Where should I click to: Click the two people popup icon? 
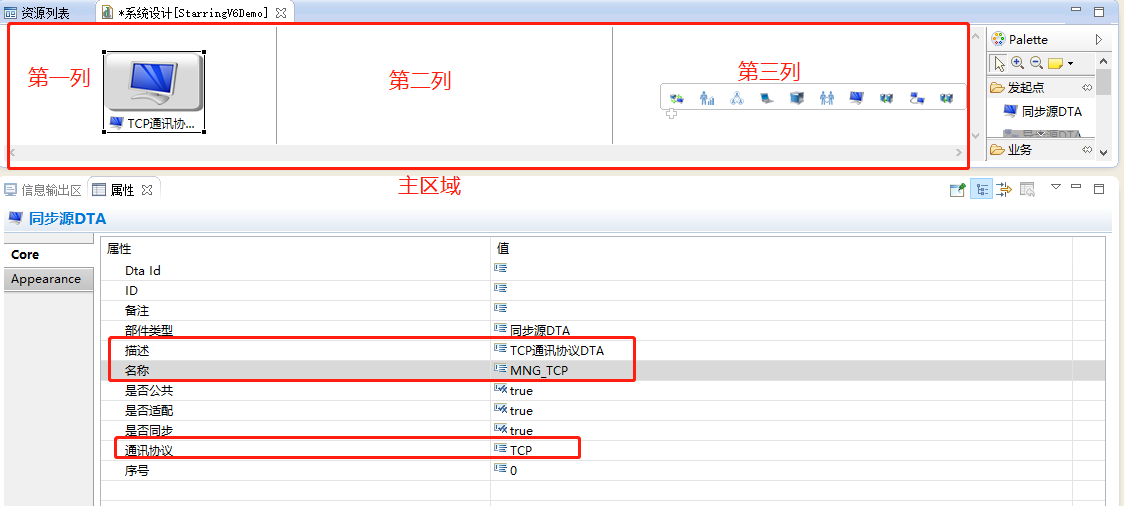pos(827,98)
